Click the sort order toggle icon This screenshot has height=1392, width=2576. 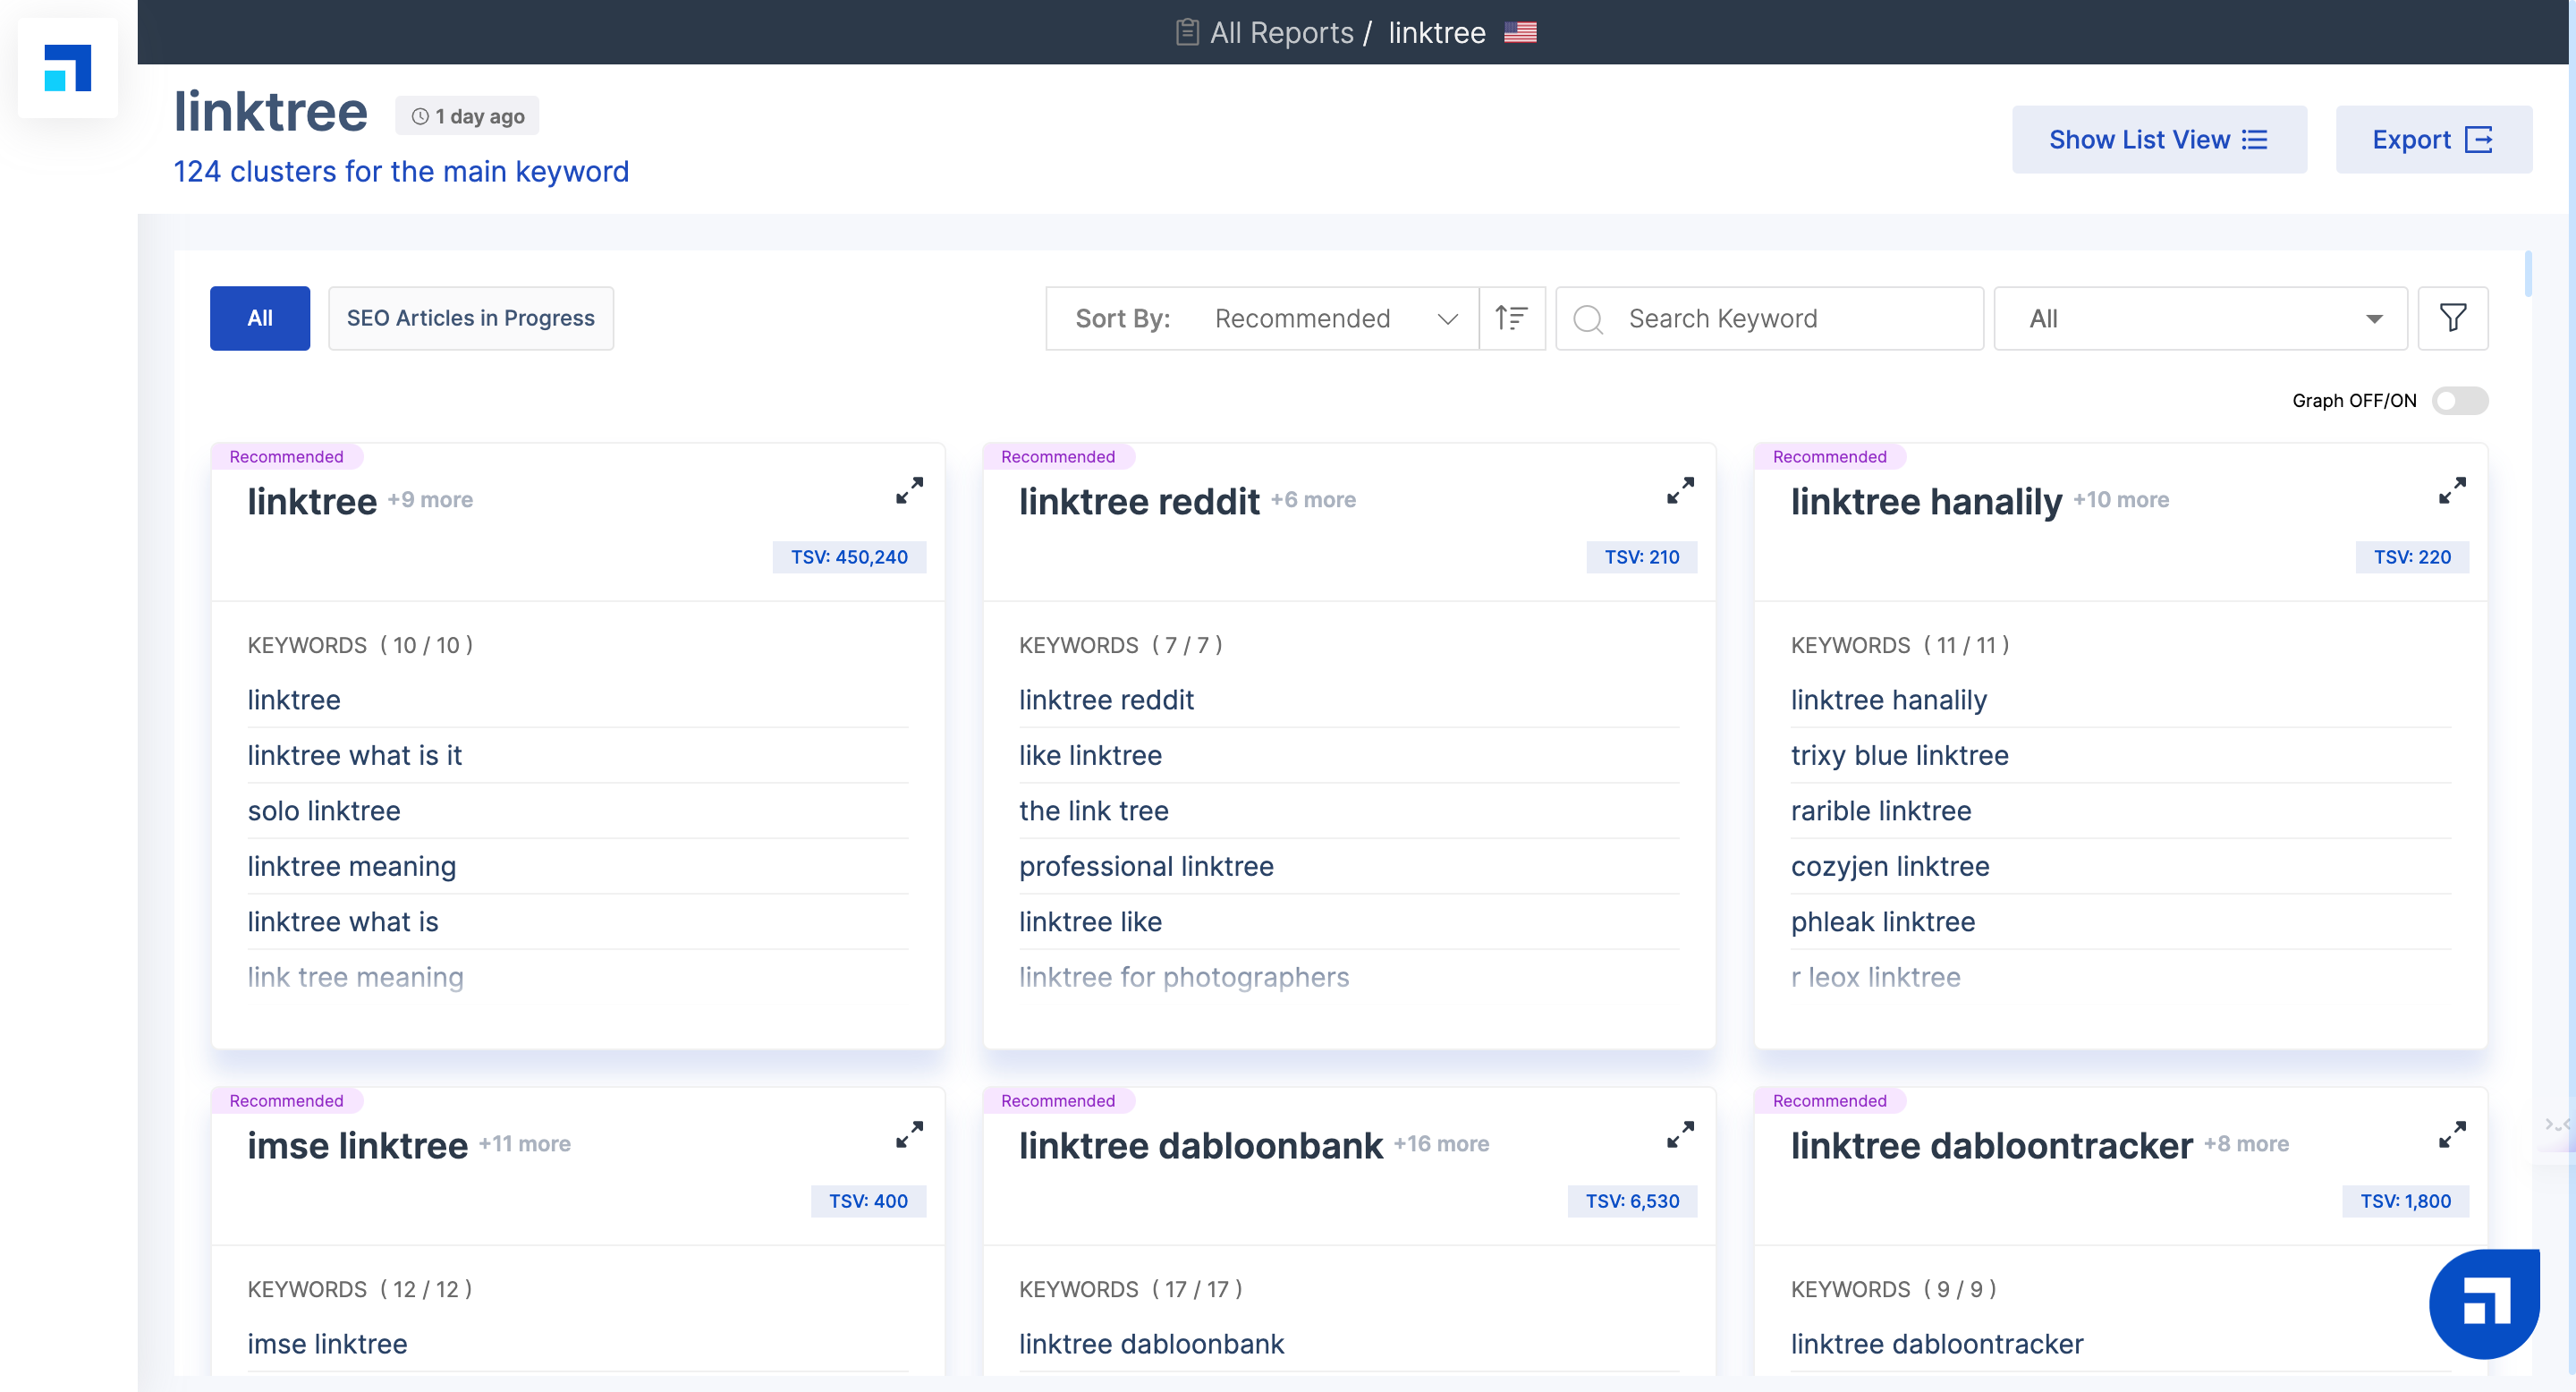[1510, 318]
